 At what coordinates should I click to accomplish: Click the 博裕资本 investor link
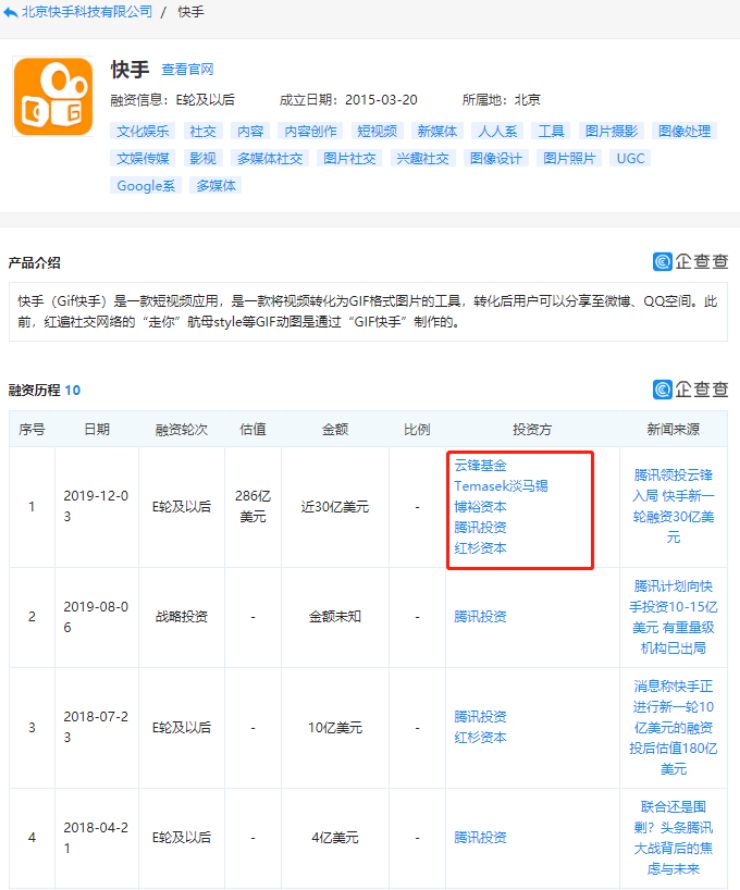click(x=480, y=507)
